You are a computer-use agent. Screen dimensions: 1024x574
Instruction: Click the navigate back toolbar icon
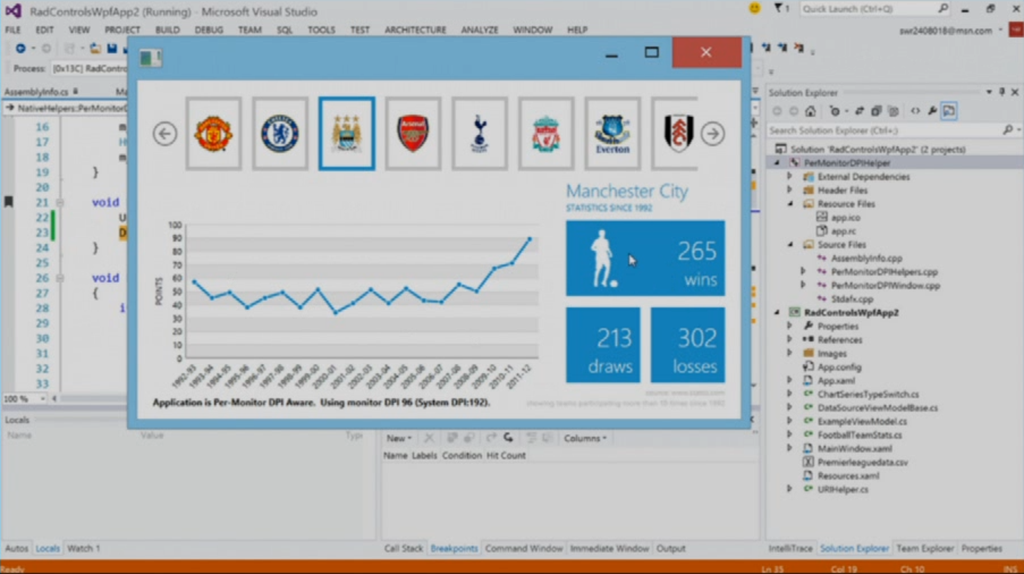tap(20, 49)
